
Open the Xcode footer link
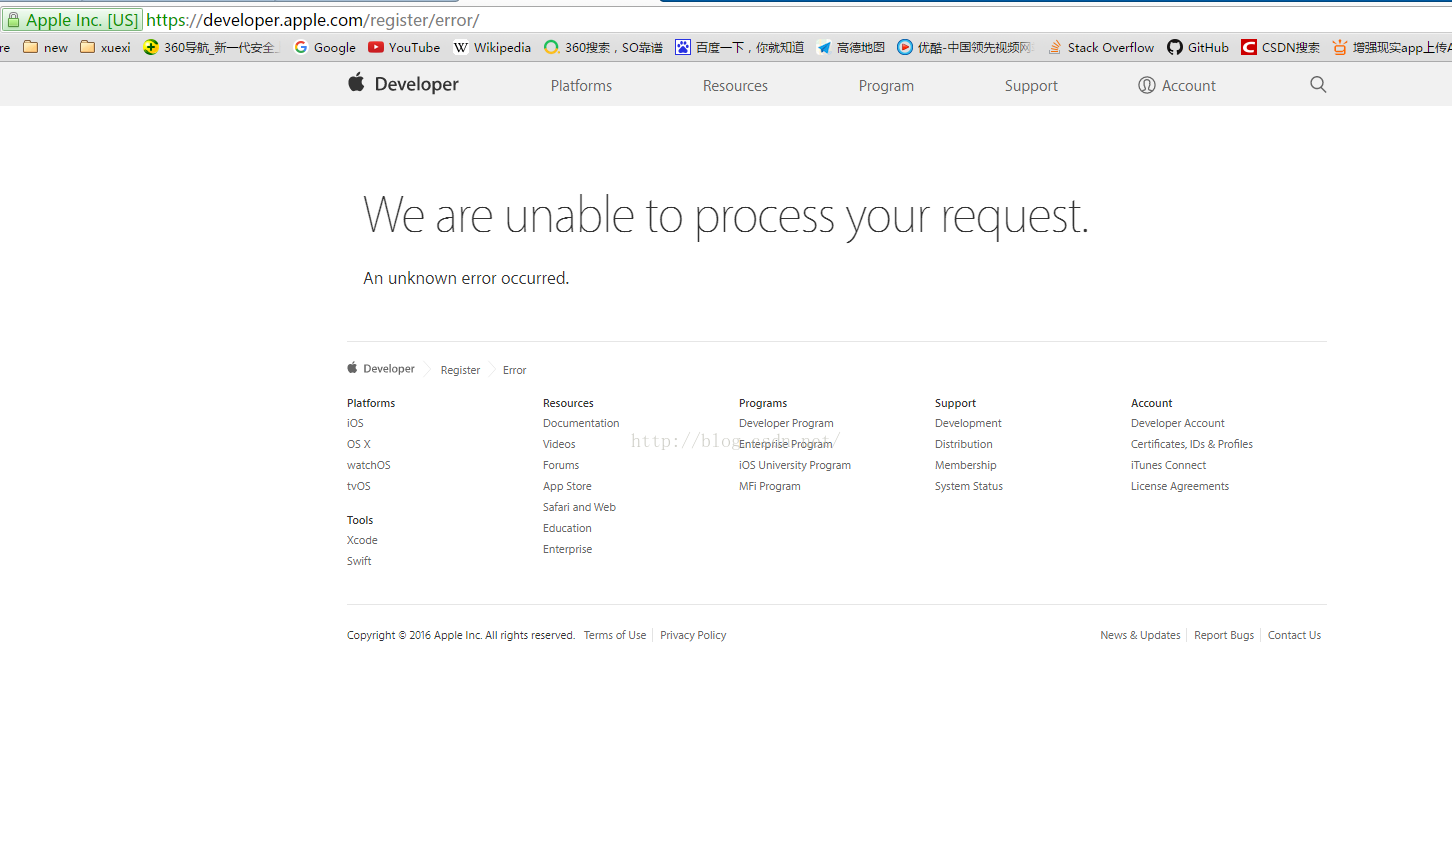coord(362,540)
